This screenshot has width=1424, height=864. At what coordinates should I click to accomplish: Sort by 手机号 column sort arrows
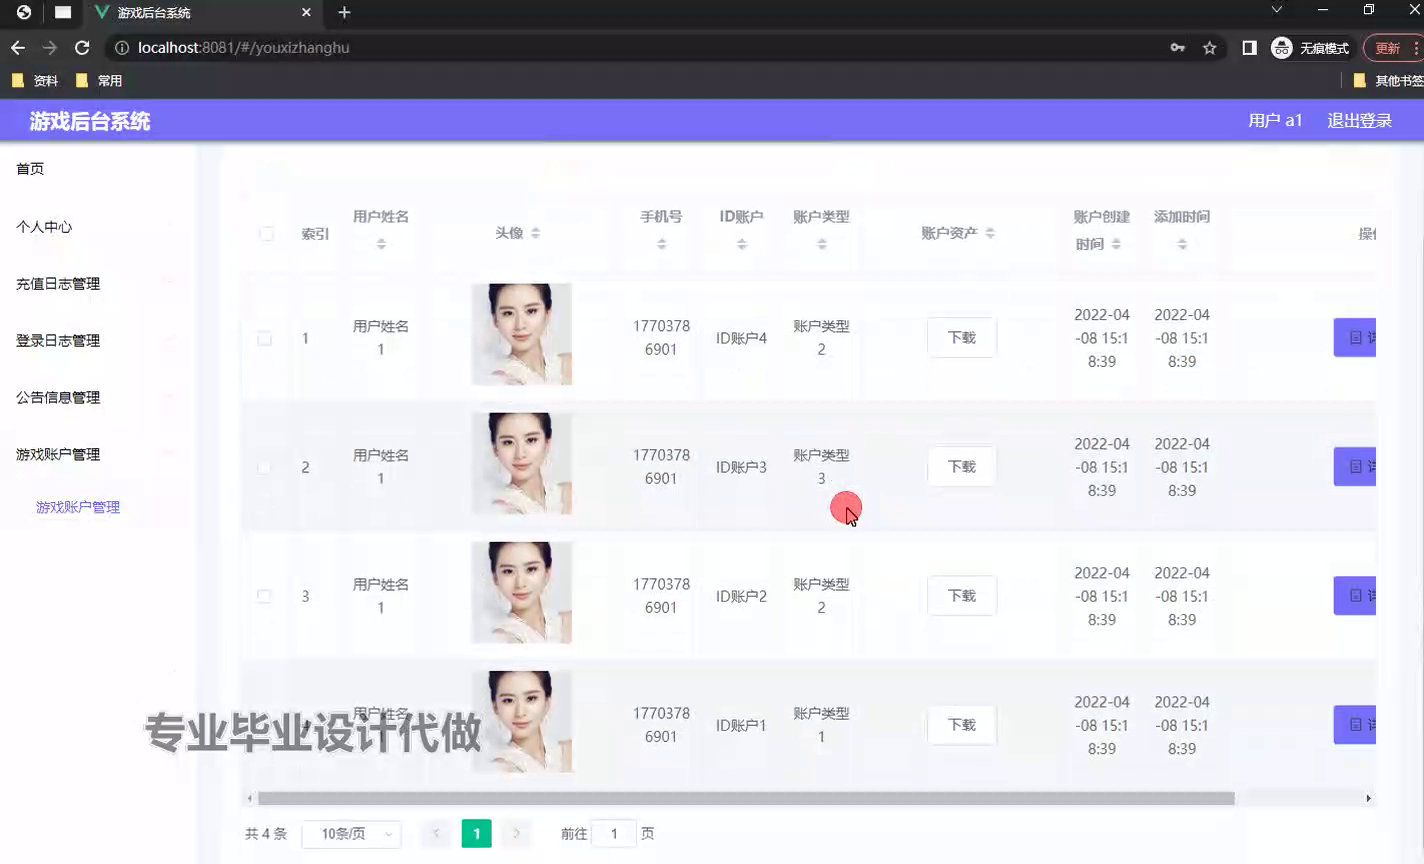pyautogui.click(x=661, y=244)
